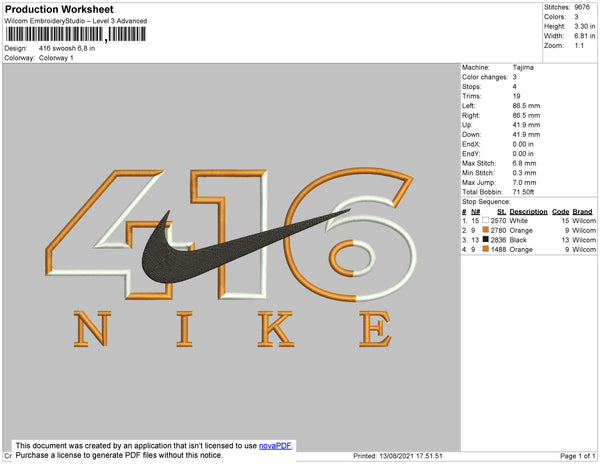Click the 'Brand' column header
The width and height of the screenshot is (600, 464).
[x=582, y=212]
